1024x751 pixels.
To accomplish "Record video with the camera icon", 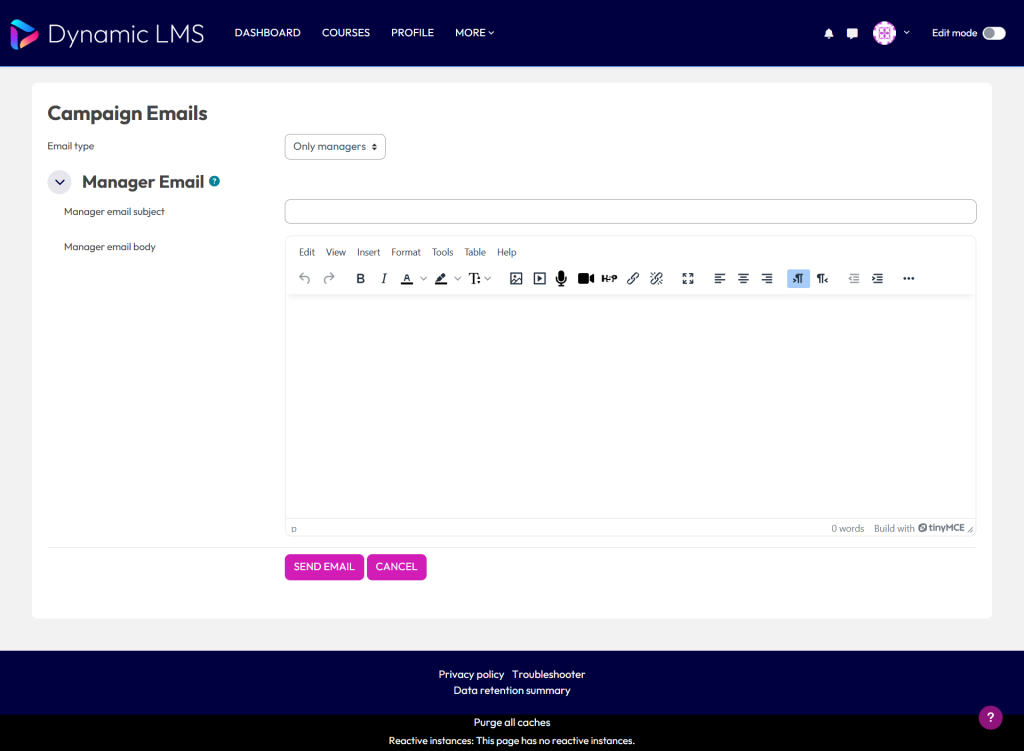I will [586, 279].
